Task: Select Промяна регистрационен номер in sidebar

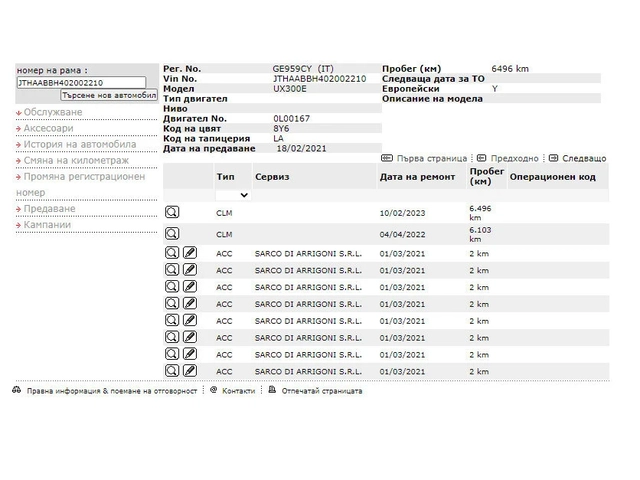Action: pyautogui.click(x=80, y=184)
